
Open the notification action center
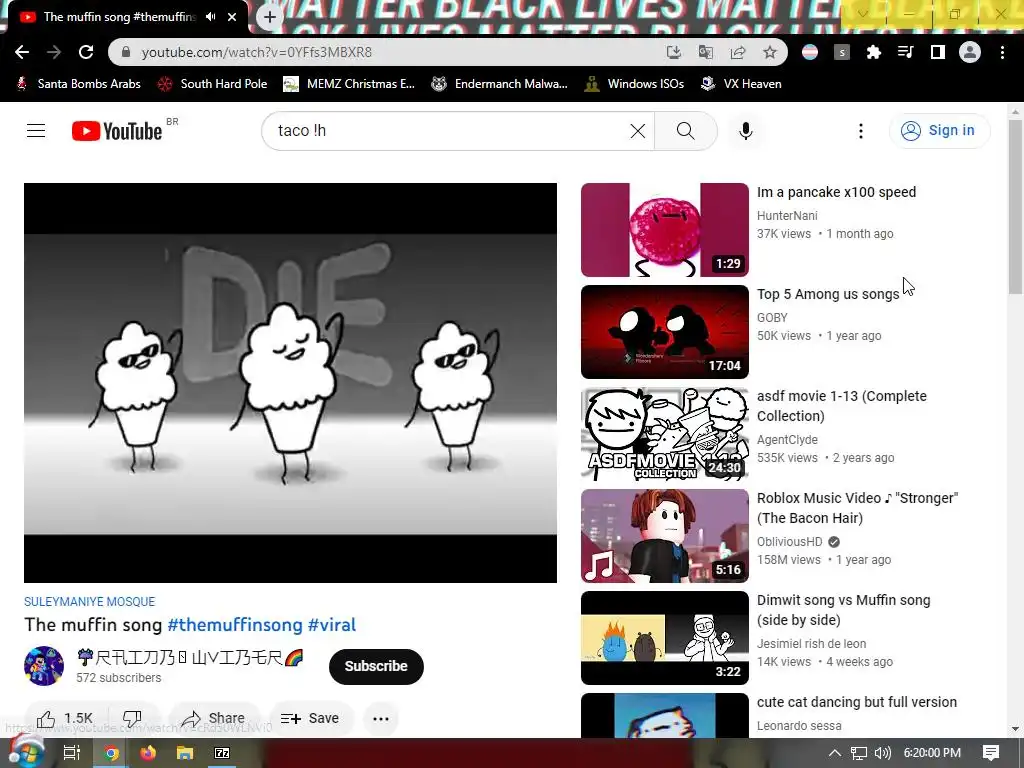click(991, 753)
